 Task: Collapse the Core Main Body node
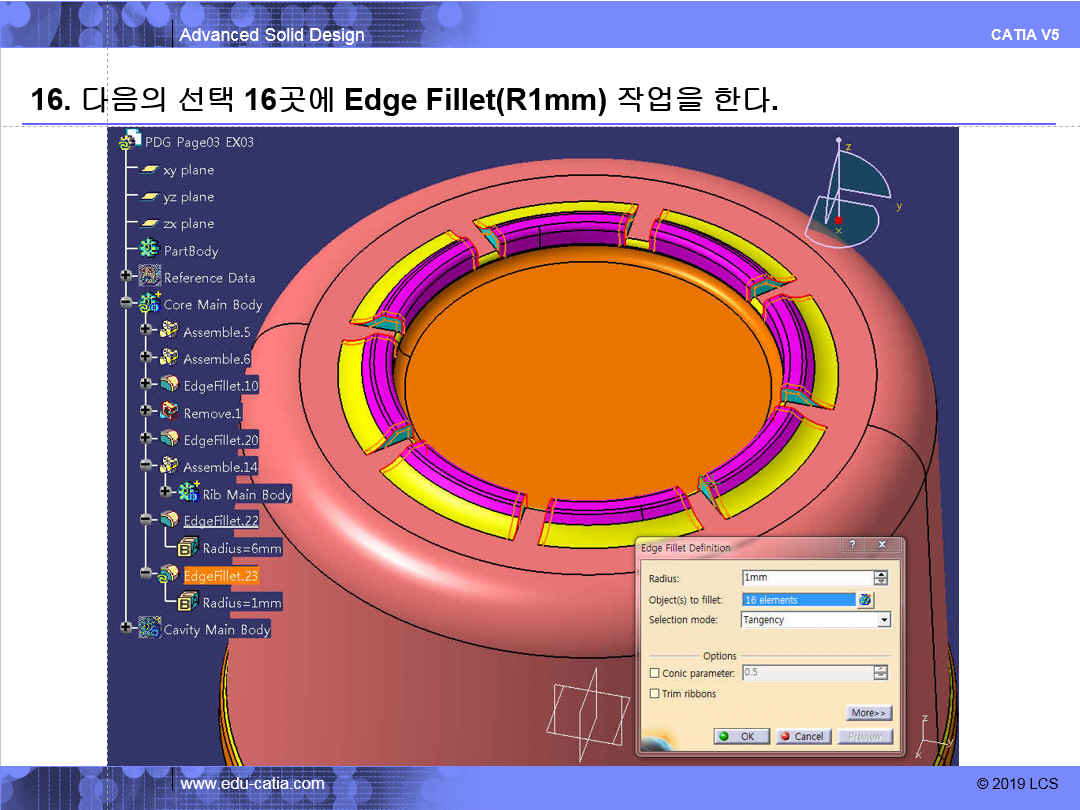pyautogui.click(x=126, y=304)
